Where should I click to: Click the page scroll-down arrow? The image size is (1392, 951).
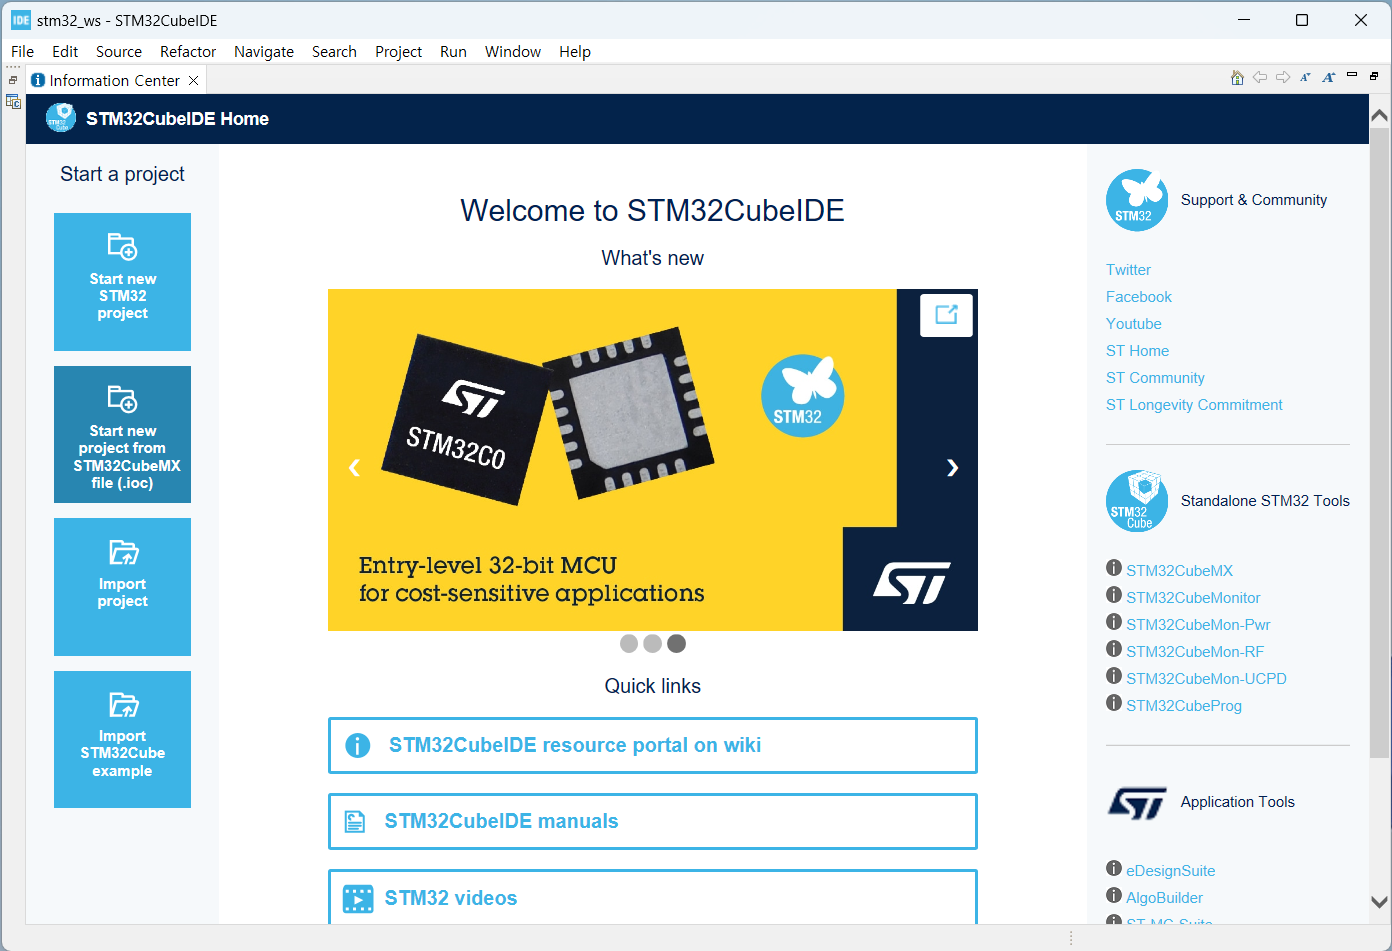click(1379, 902)
